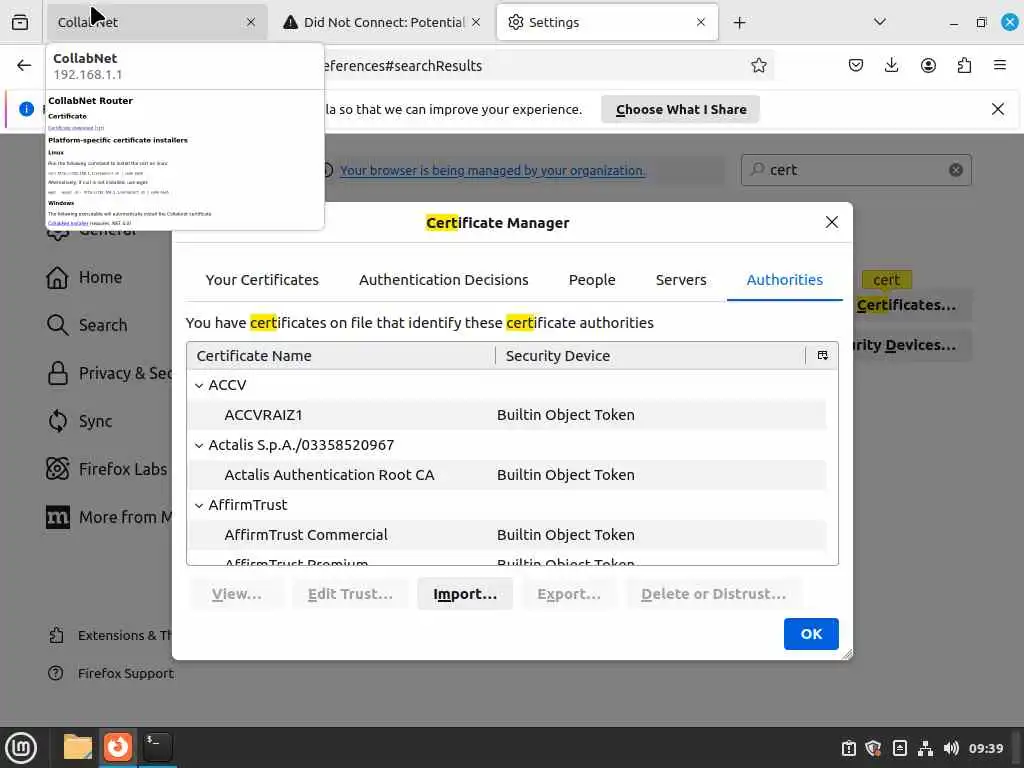Screen dimensions: 1024x768
Task: Open the Search settings section
Action: pyautogui.click(x=87, y=325)
